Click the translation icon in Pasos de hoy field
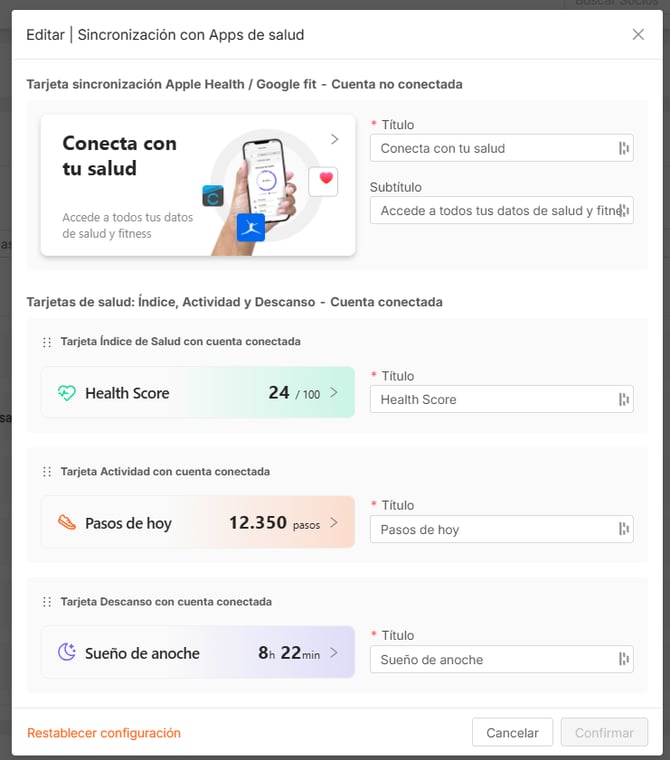670x760 pixels. (623, 529)
